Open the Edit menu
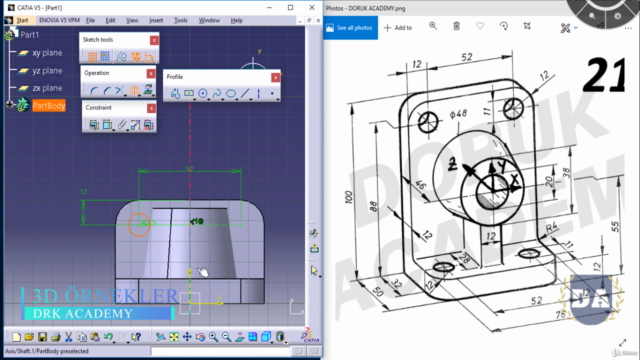 [110, 20]
